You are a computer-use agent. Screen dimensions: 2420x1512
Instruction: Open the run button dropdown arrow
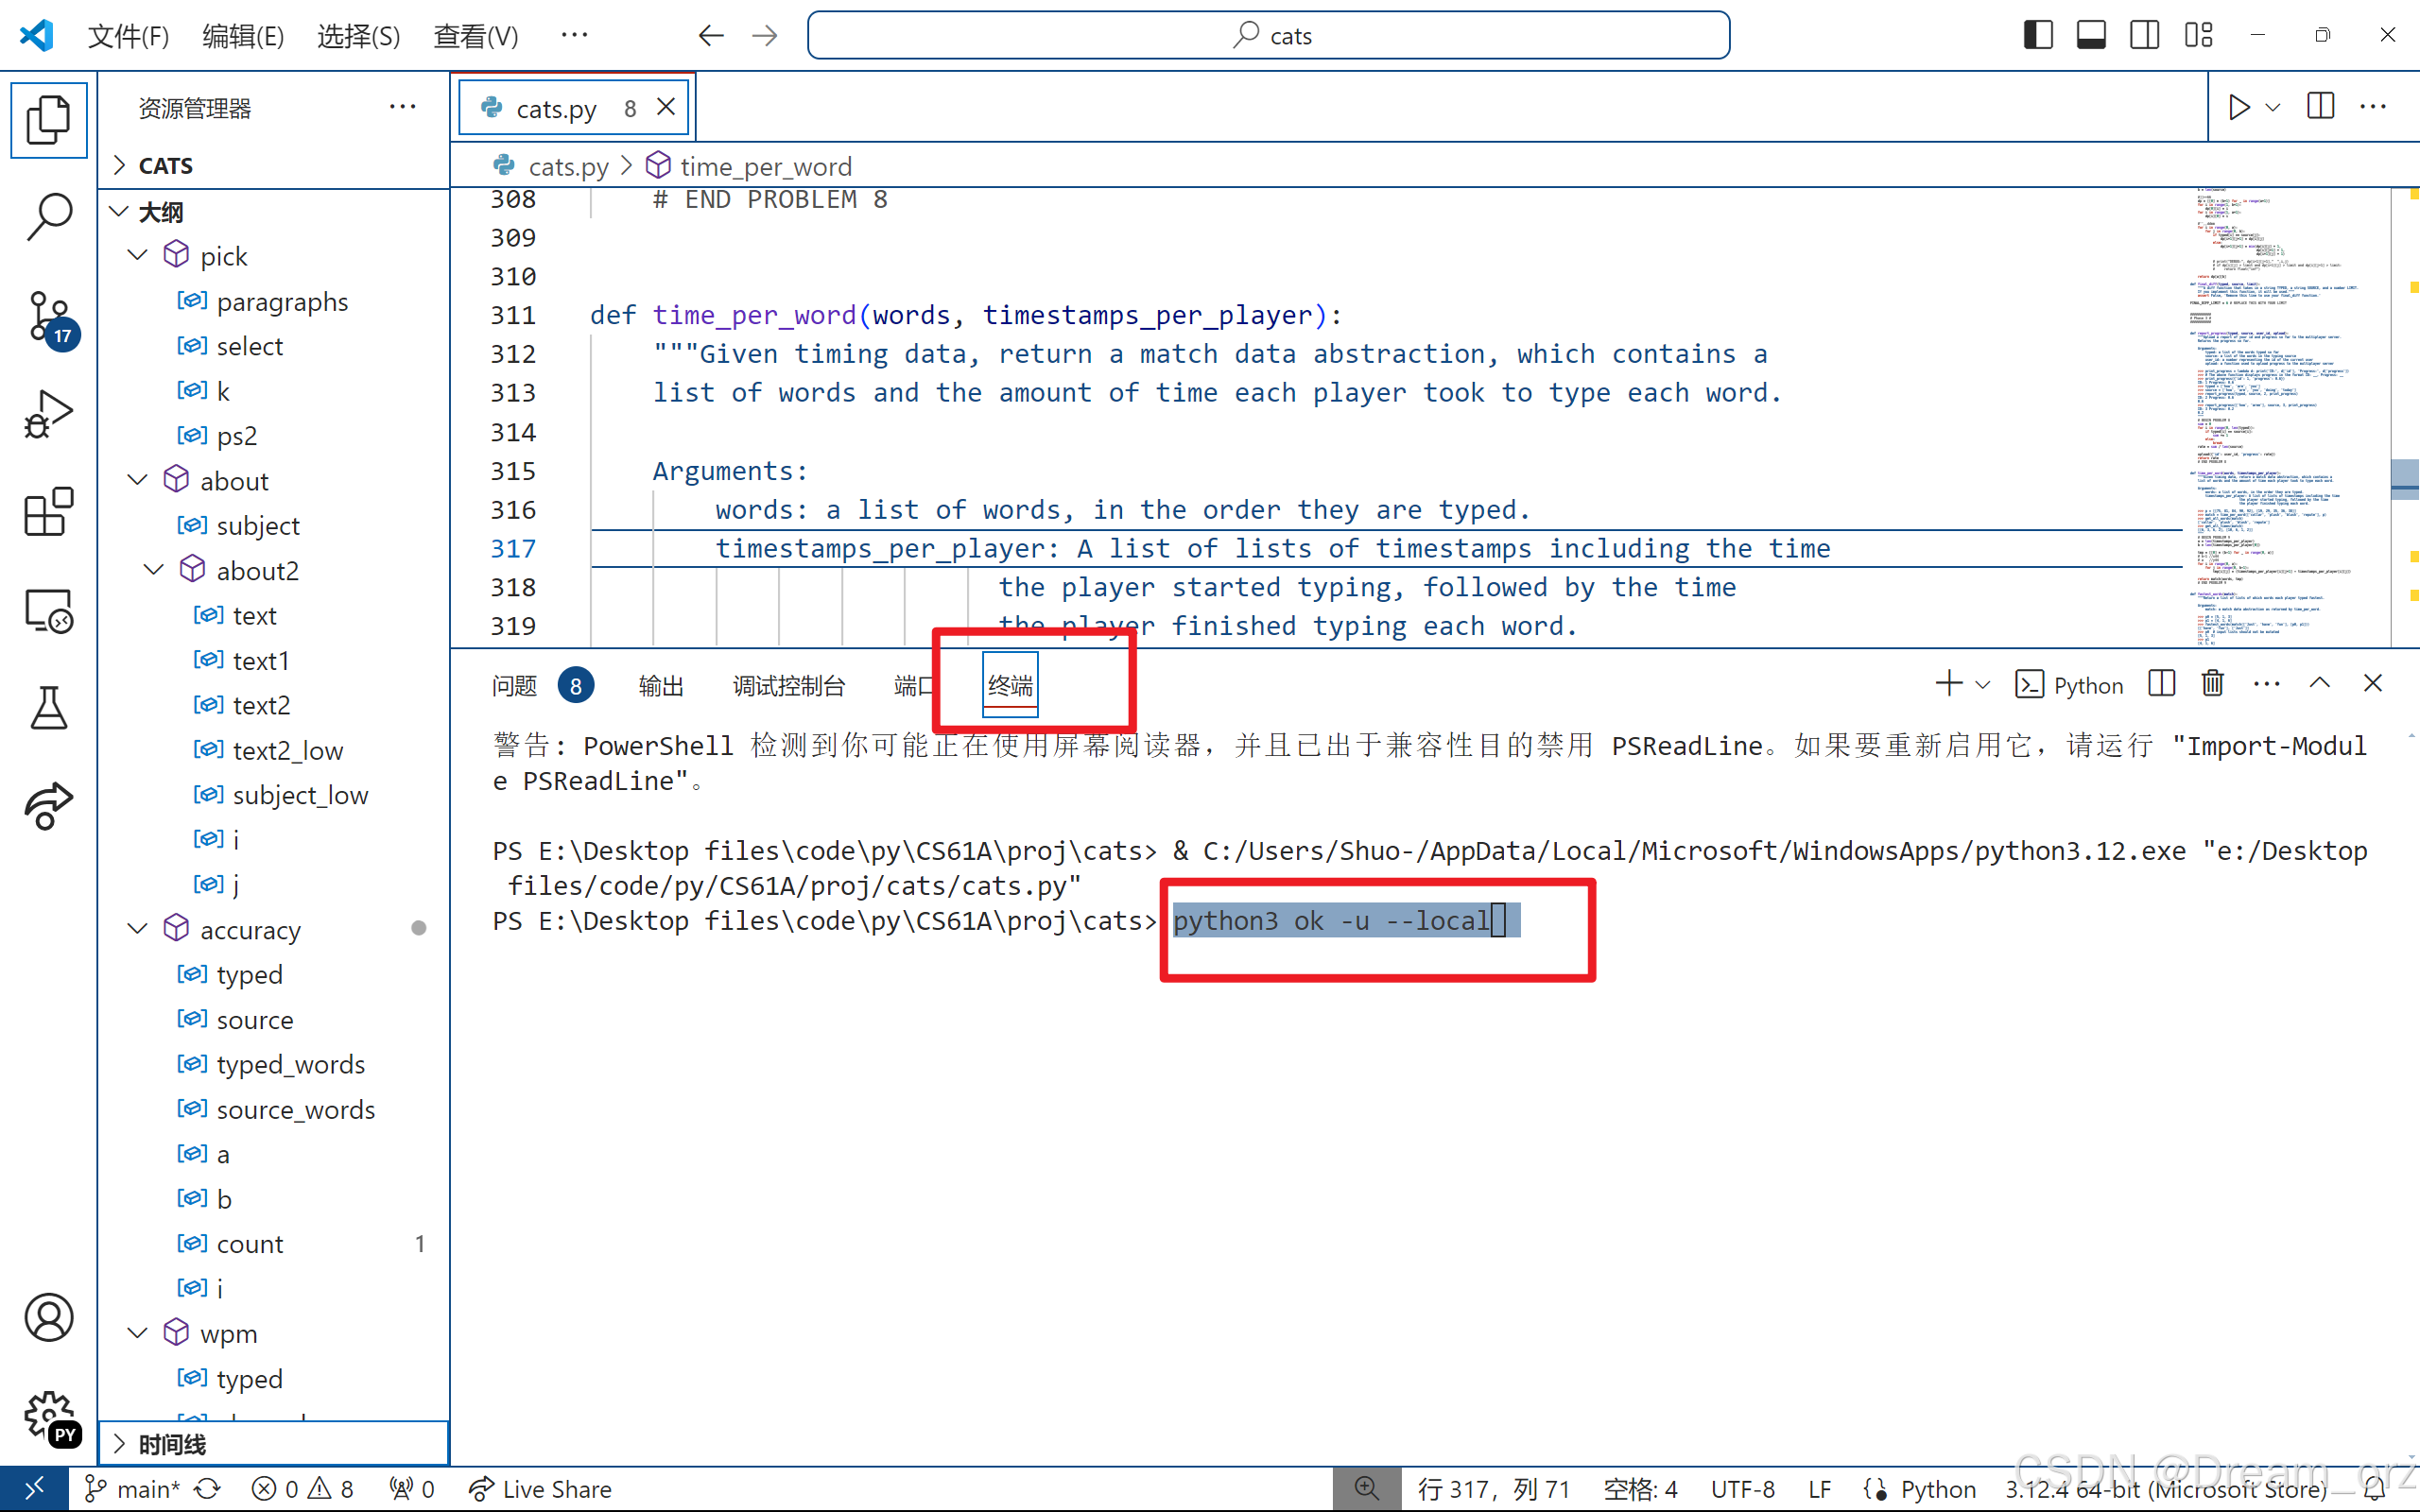click(x=2271, y=106)
